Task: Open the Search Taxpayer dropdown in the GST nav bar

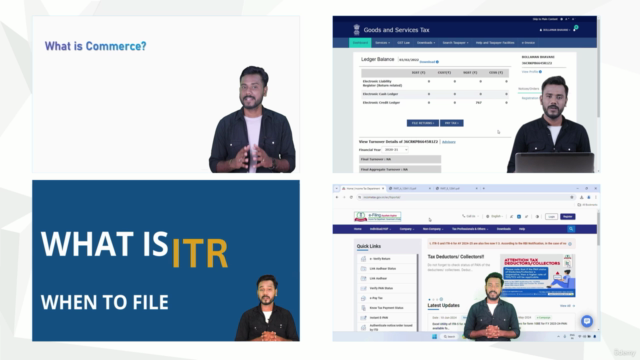Action: pyautogui.click(x=456, y=42)
